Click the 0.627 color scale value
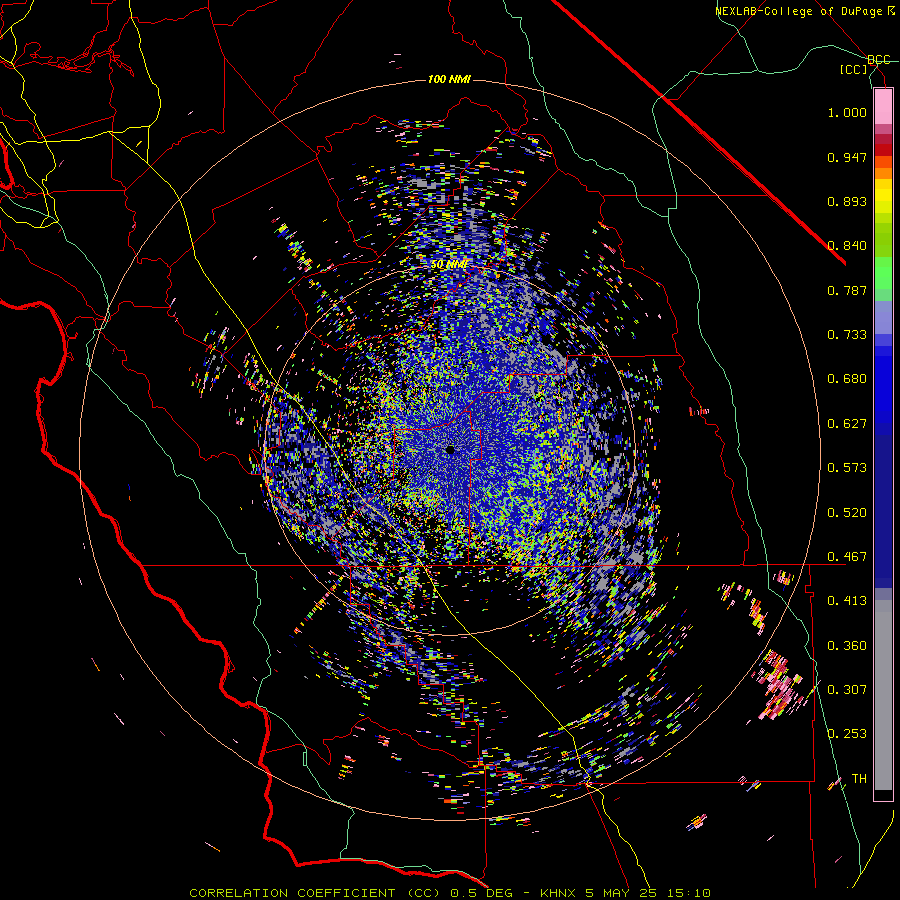This screenshot has height=900, width=900. tap(847, 424)
